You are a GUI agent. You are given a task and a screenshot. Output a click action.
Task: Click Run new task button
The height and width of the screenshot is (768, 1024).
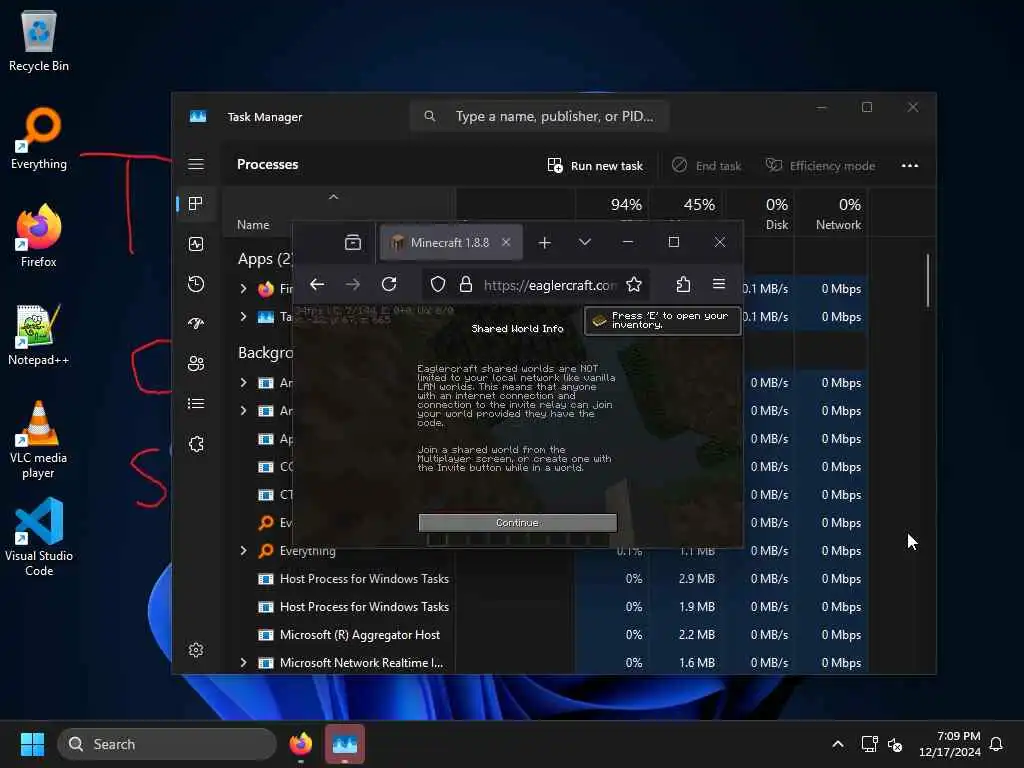[x=595, y=166]
